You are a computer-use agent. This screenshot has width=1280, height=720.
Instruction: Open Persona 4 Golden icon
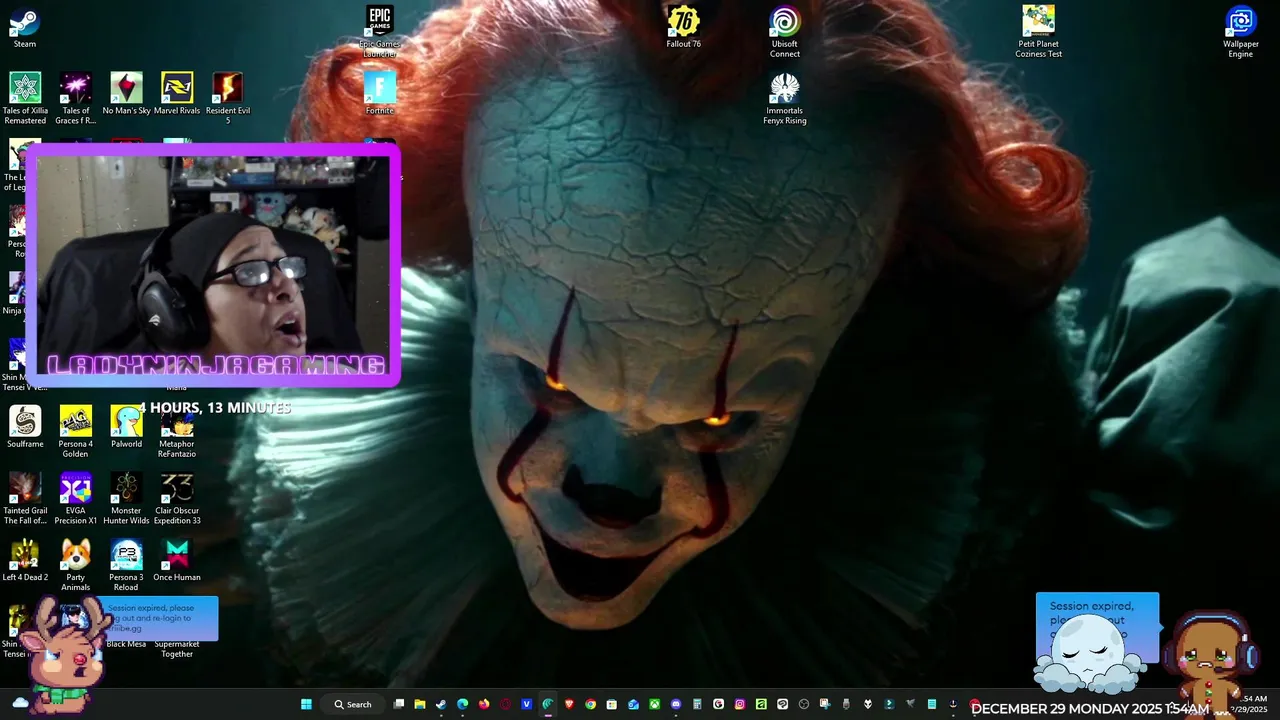(x=75, y=431)
